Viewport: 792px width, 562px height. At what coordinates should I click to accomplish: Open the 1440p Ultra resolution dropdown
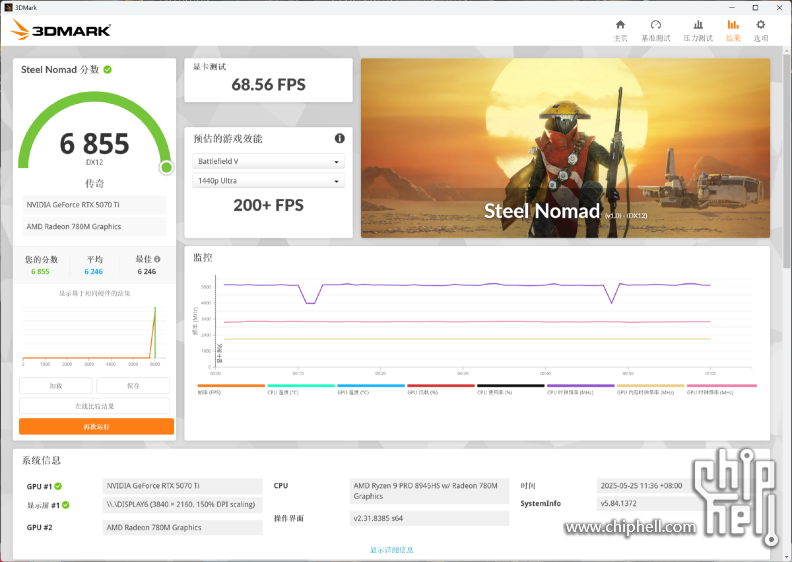(268, 181)
